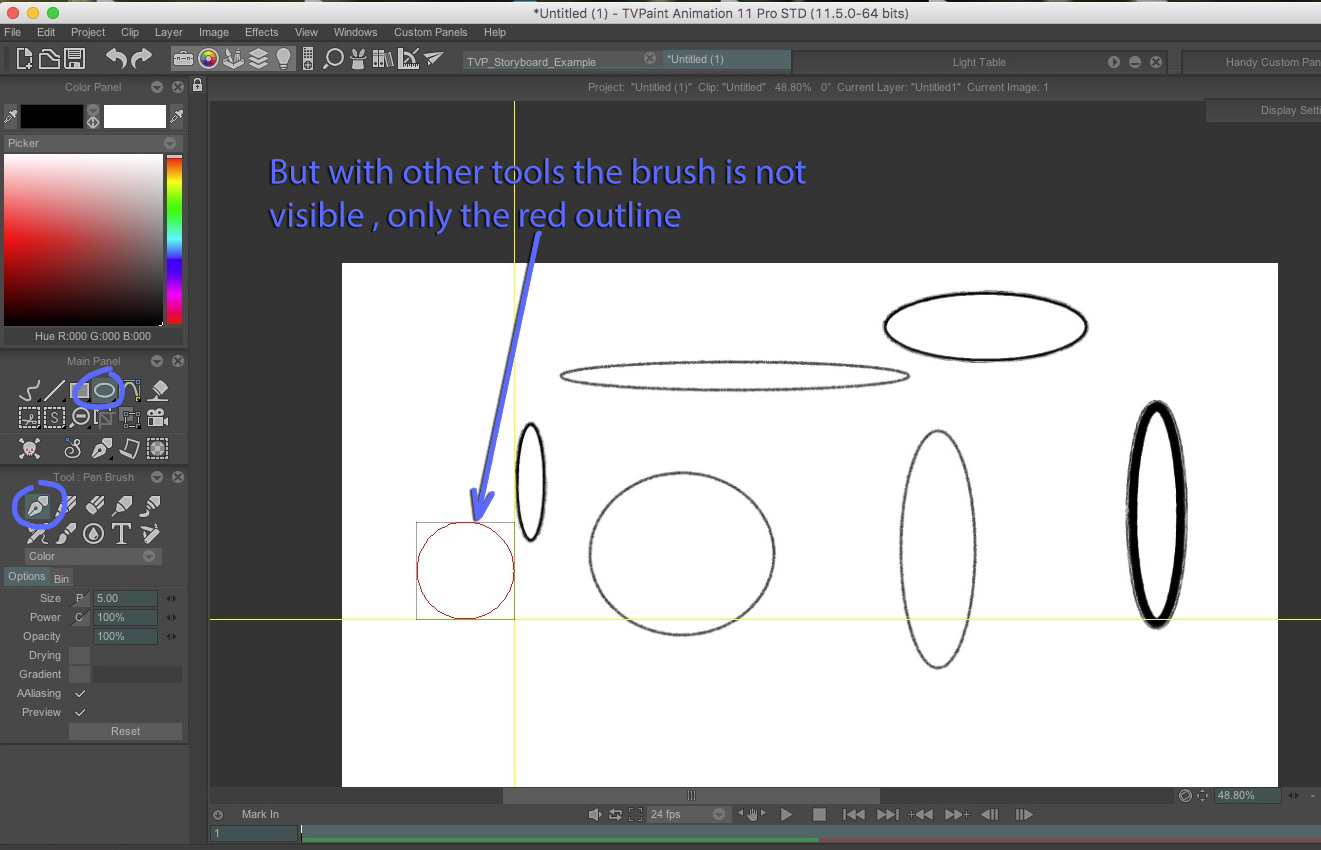The width and height of the screenshot is (1321, 850).
Task: Select the ellipse shape tool
Action: click(104, 391)
